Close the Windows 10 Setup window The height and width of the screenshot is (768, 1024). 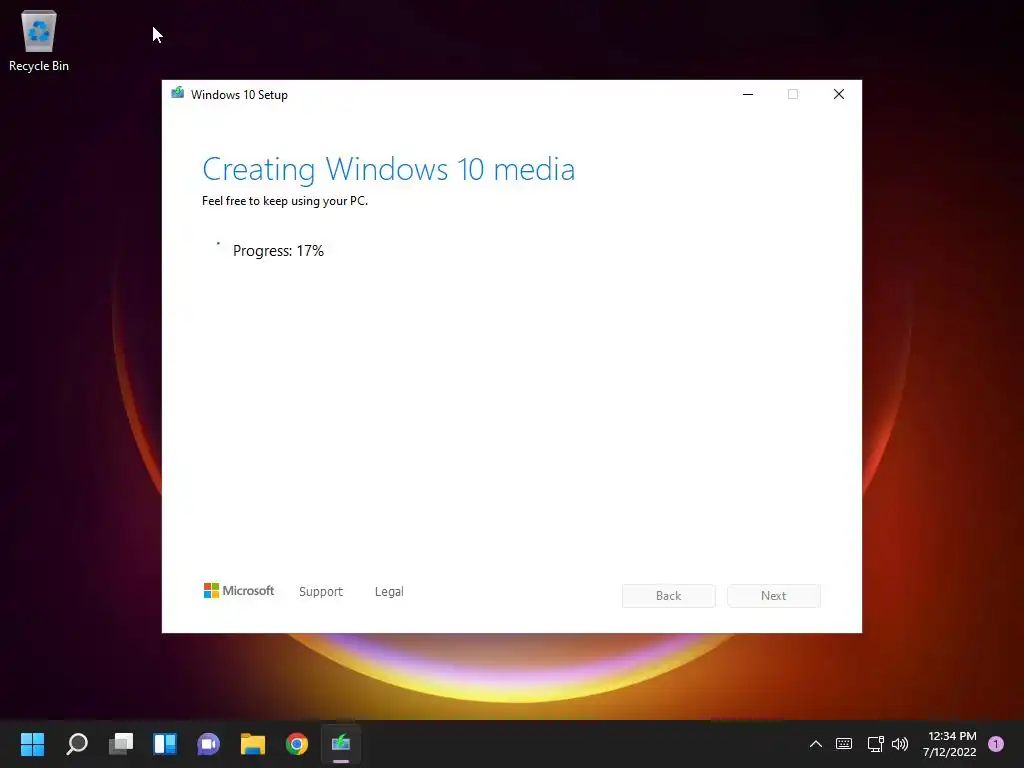839,94
